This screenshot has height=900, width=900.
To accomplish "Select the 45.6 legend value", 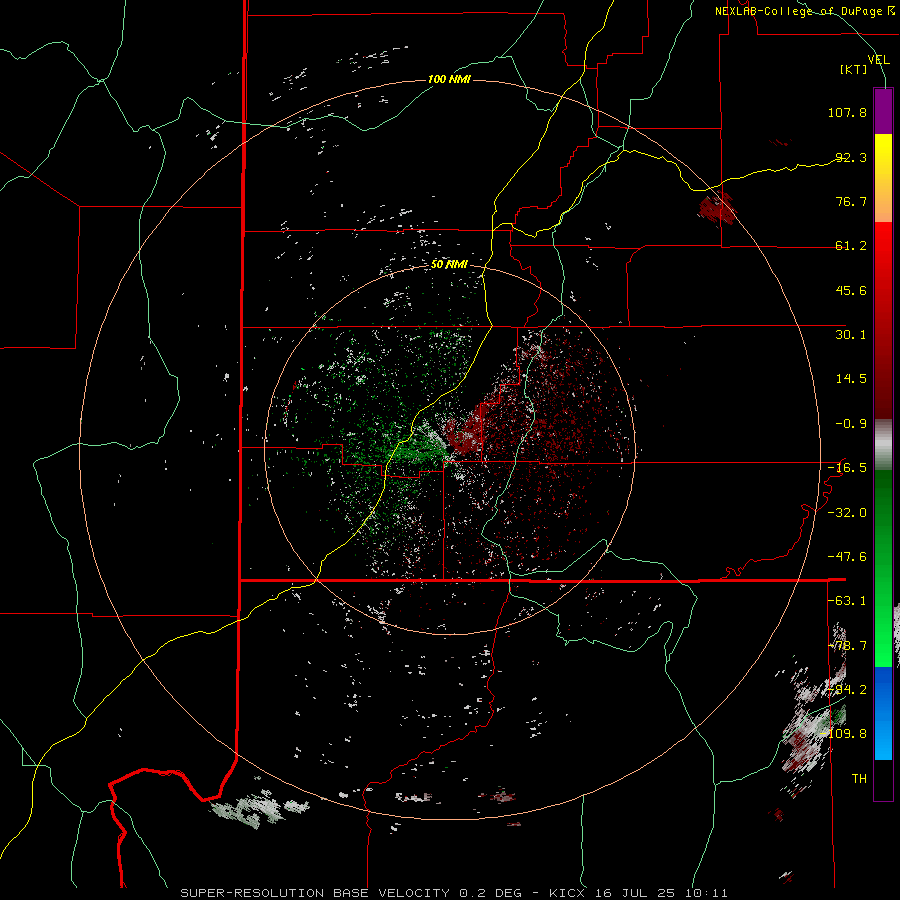I will [x=851, y=290].
